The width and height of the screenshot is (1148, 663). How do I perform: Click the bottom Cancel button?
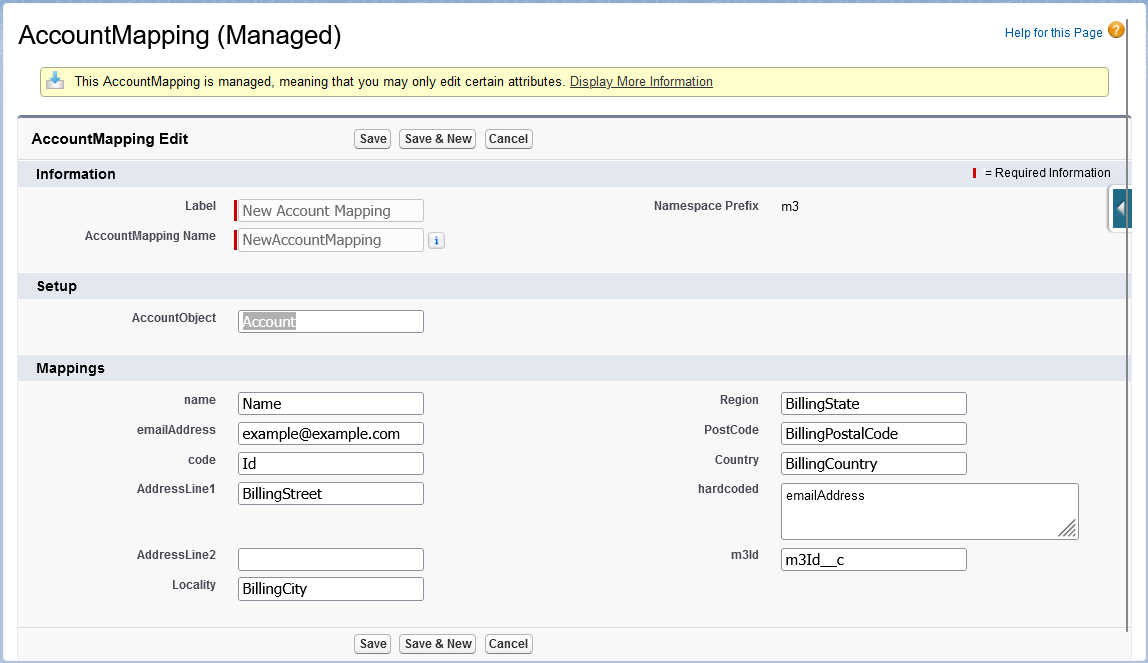508,644
